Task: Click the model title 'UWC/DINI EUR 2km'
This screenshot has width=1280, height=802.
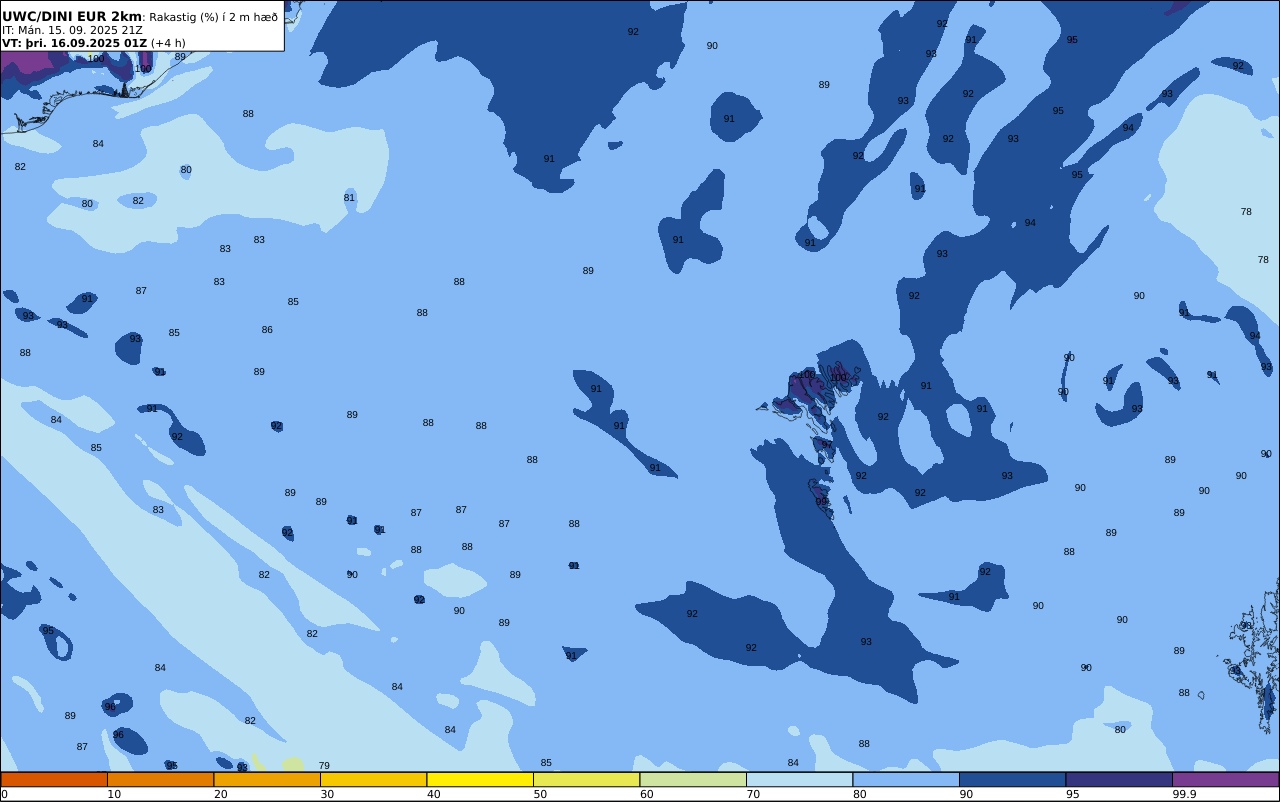Action: pos(72,16)
